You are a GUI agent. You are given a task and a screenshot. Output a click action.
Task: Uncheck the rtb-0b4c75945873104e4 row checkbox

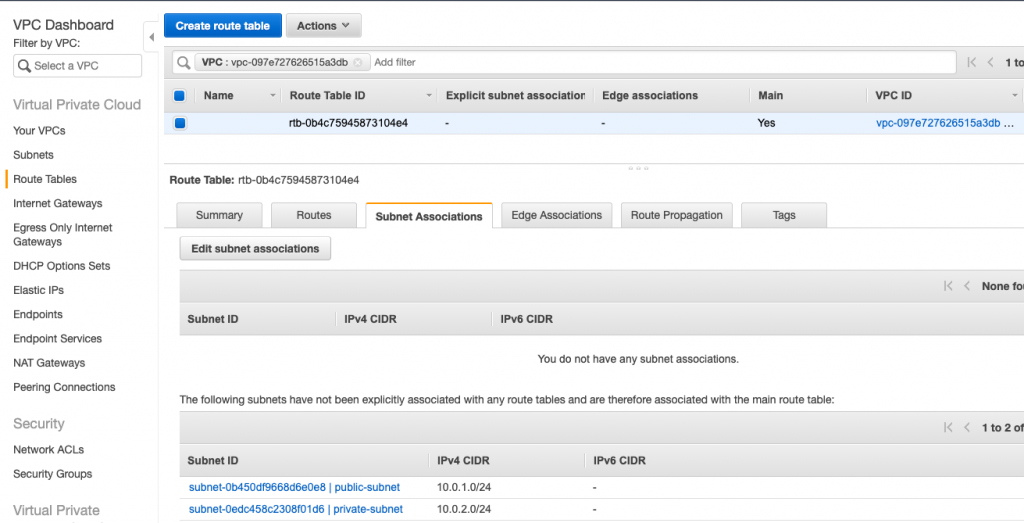tap(180, 123)
